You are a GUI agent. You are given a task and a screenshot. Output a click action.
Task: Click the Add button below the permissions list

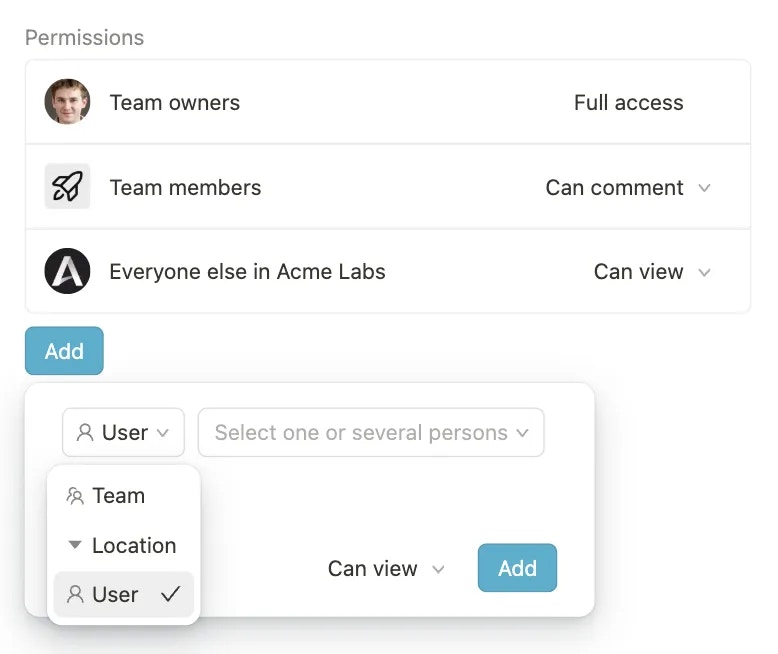pos(64,351)
